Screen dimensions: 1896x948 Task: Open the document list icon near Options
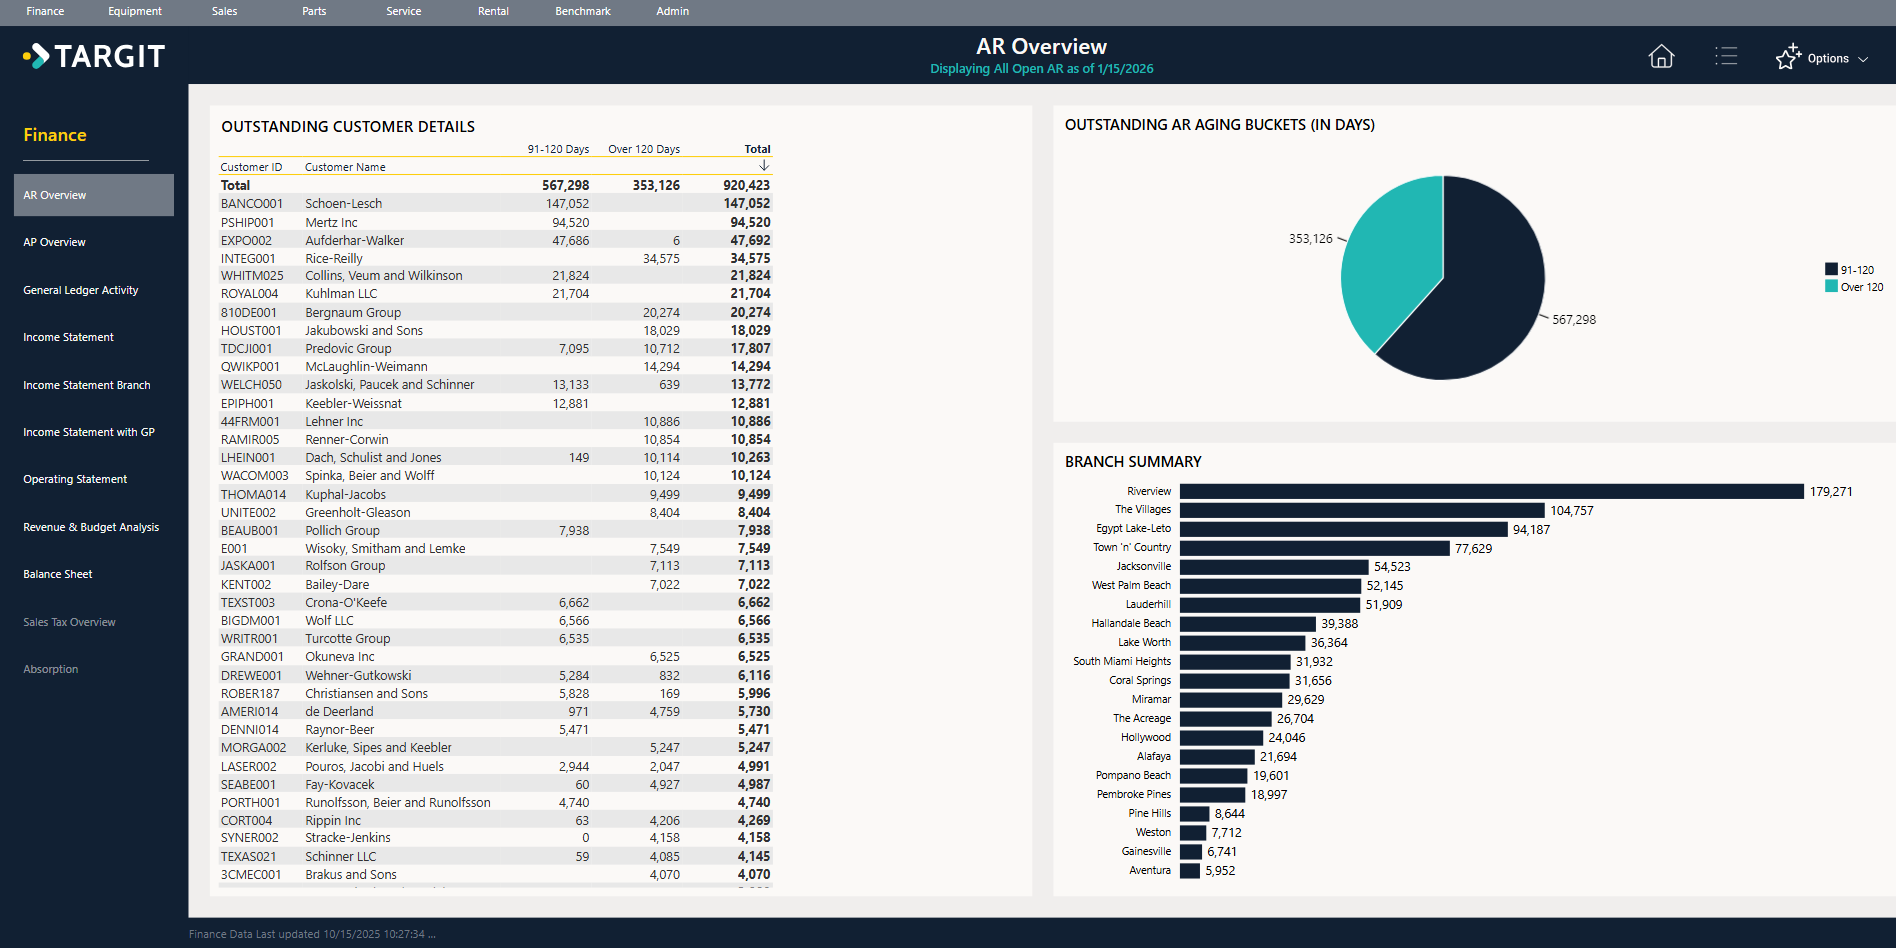1726,57
